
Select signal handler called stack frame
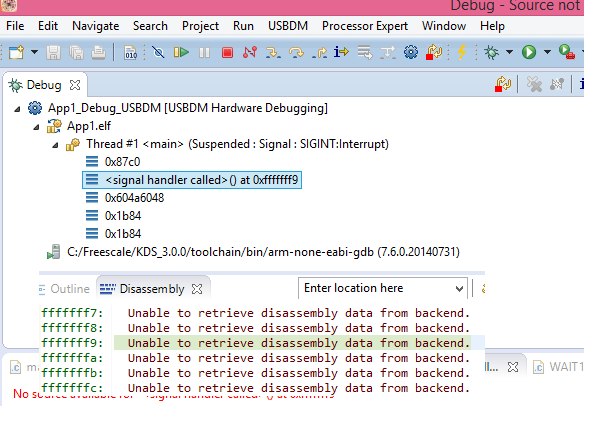click(x=192, y=180)
